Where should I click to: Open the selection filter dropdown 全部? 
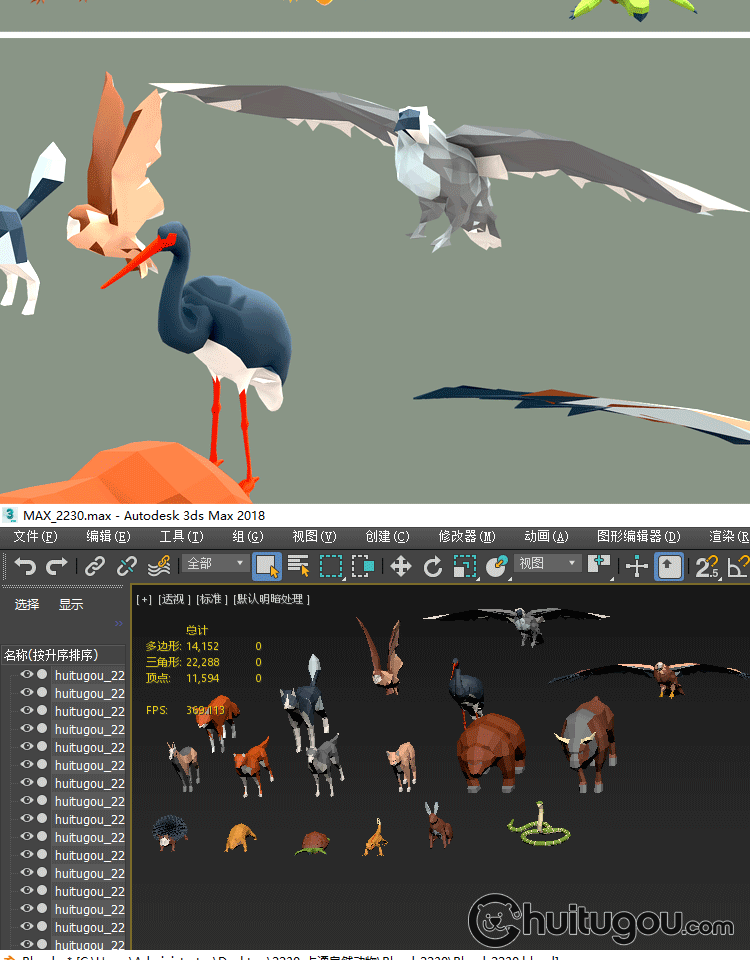click(215, 564)
